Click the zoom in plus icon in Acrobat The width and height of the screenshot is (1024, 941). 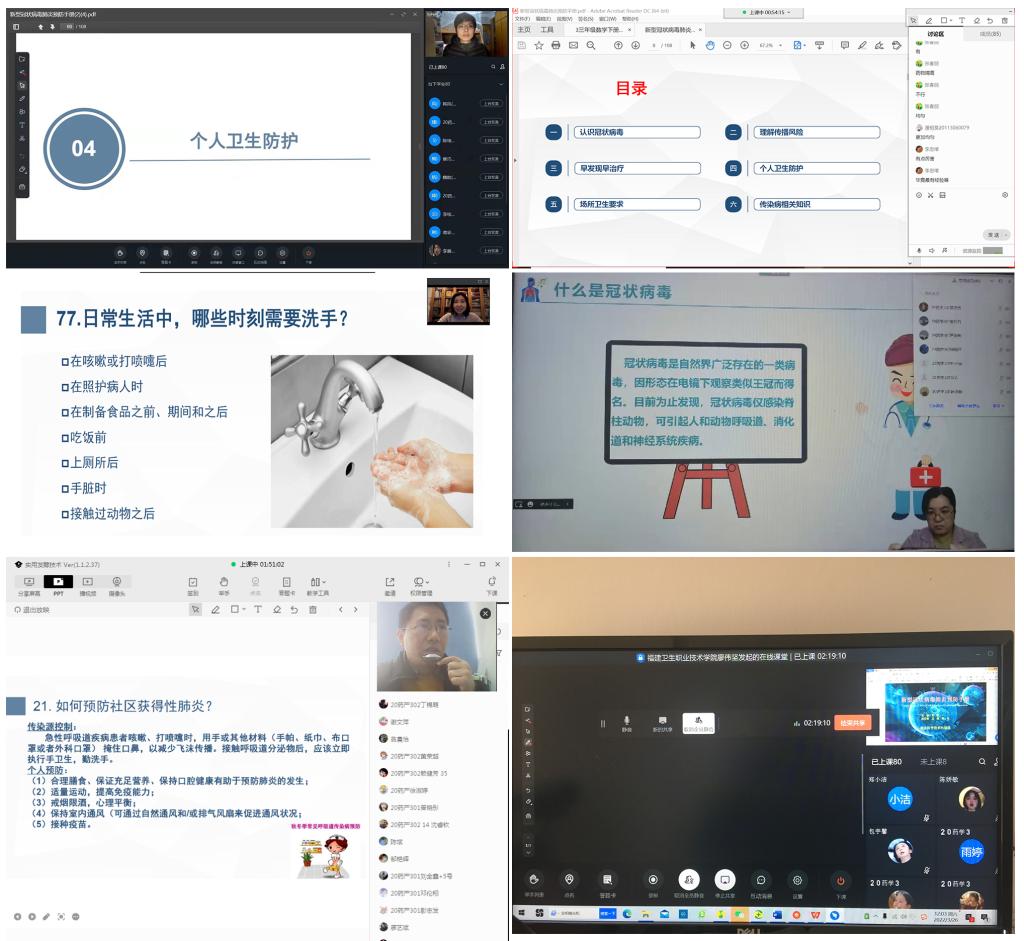point(744,45)
